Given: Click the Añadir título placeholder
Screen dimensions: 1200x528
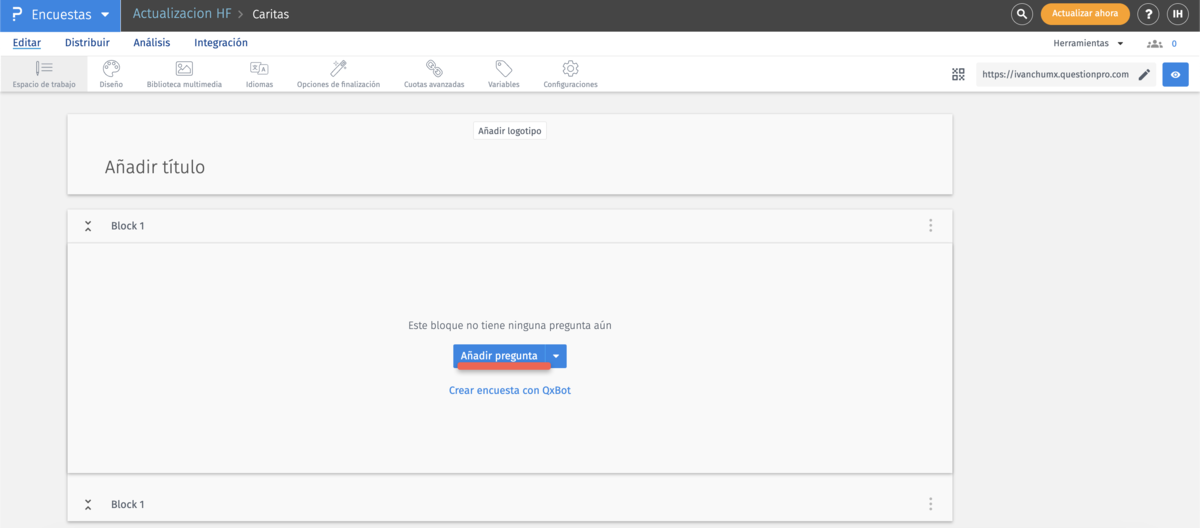Looking at the screenshot, I should coord(155,167).
